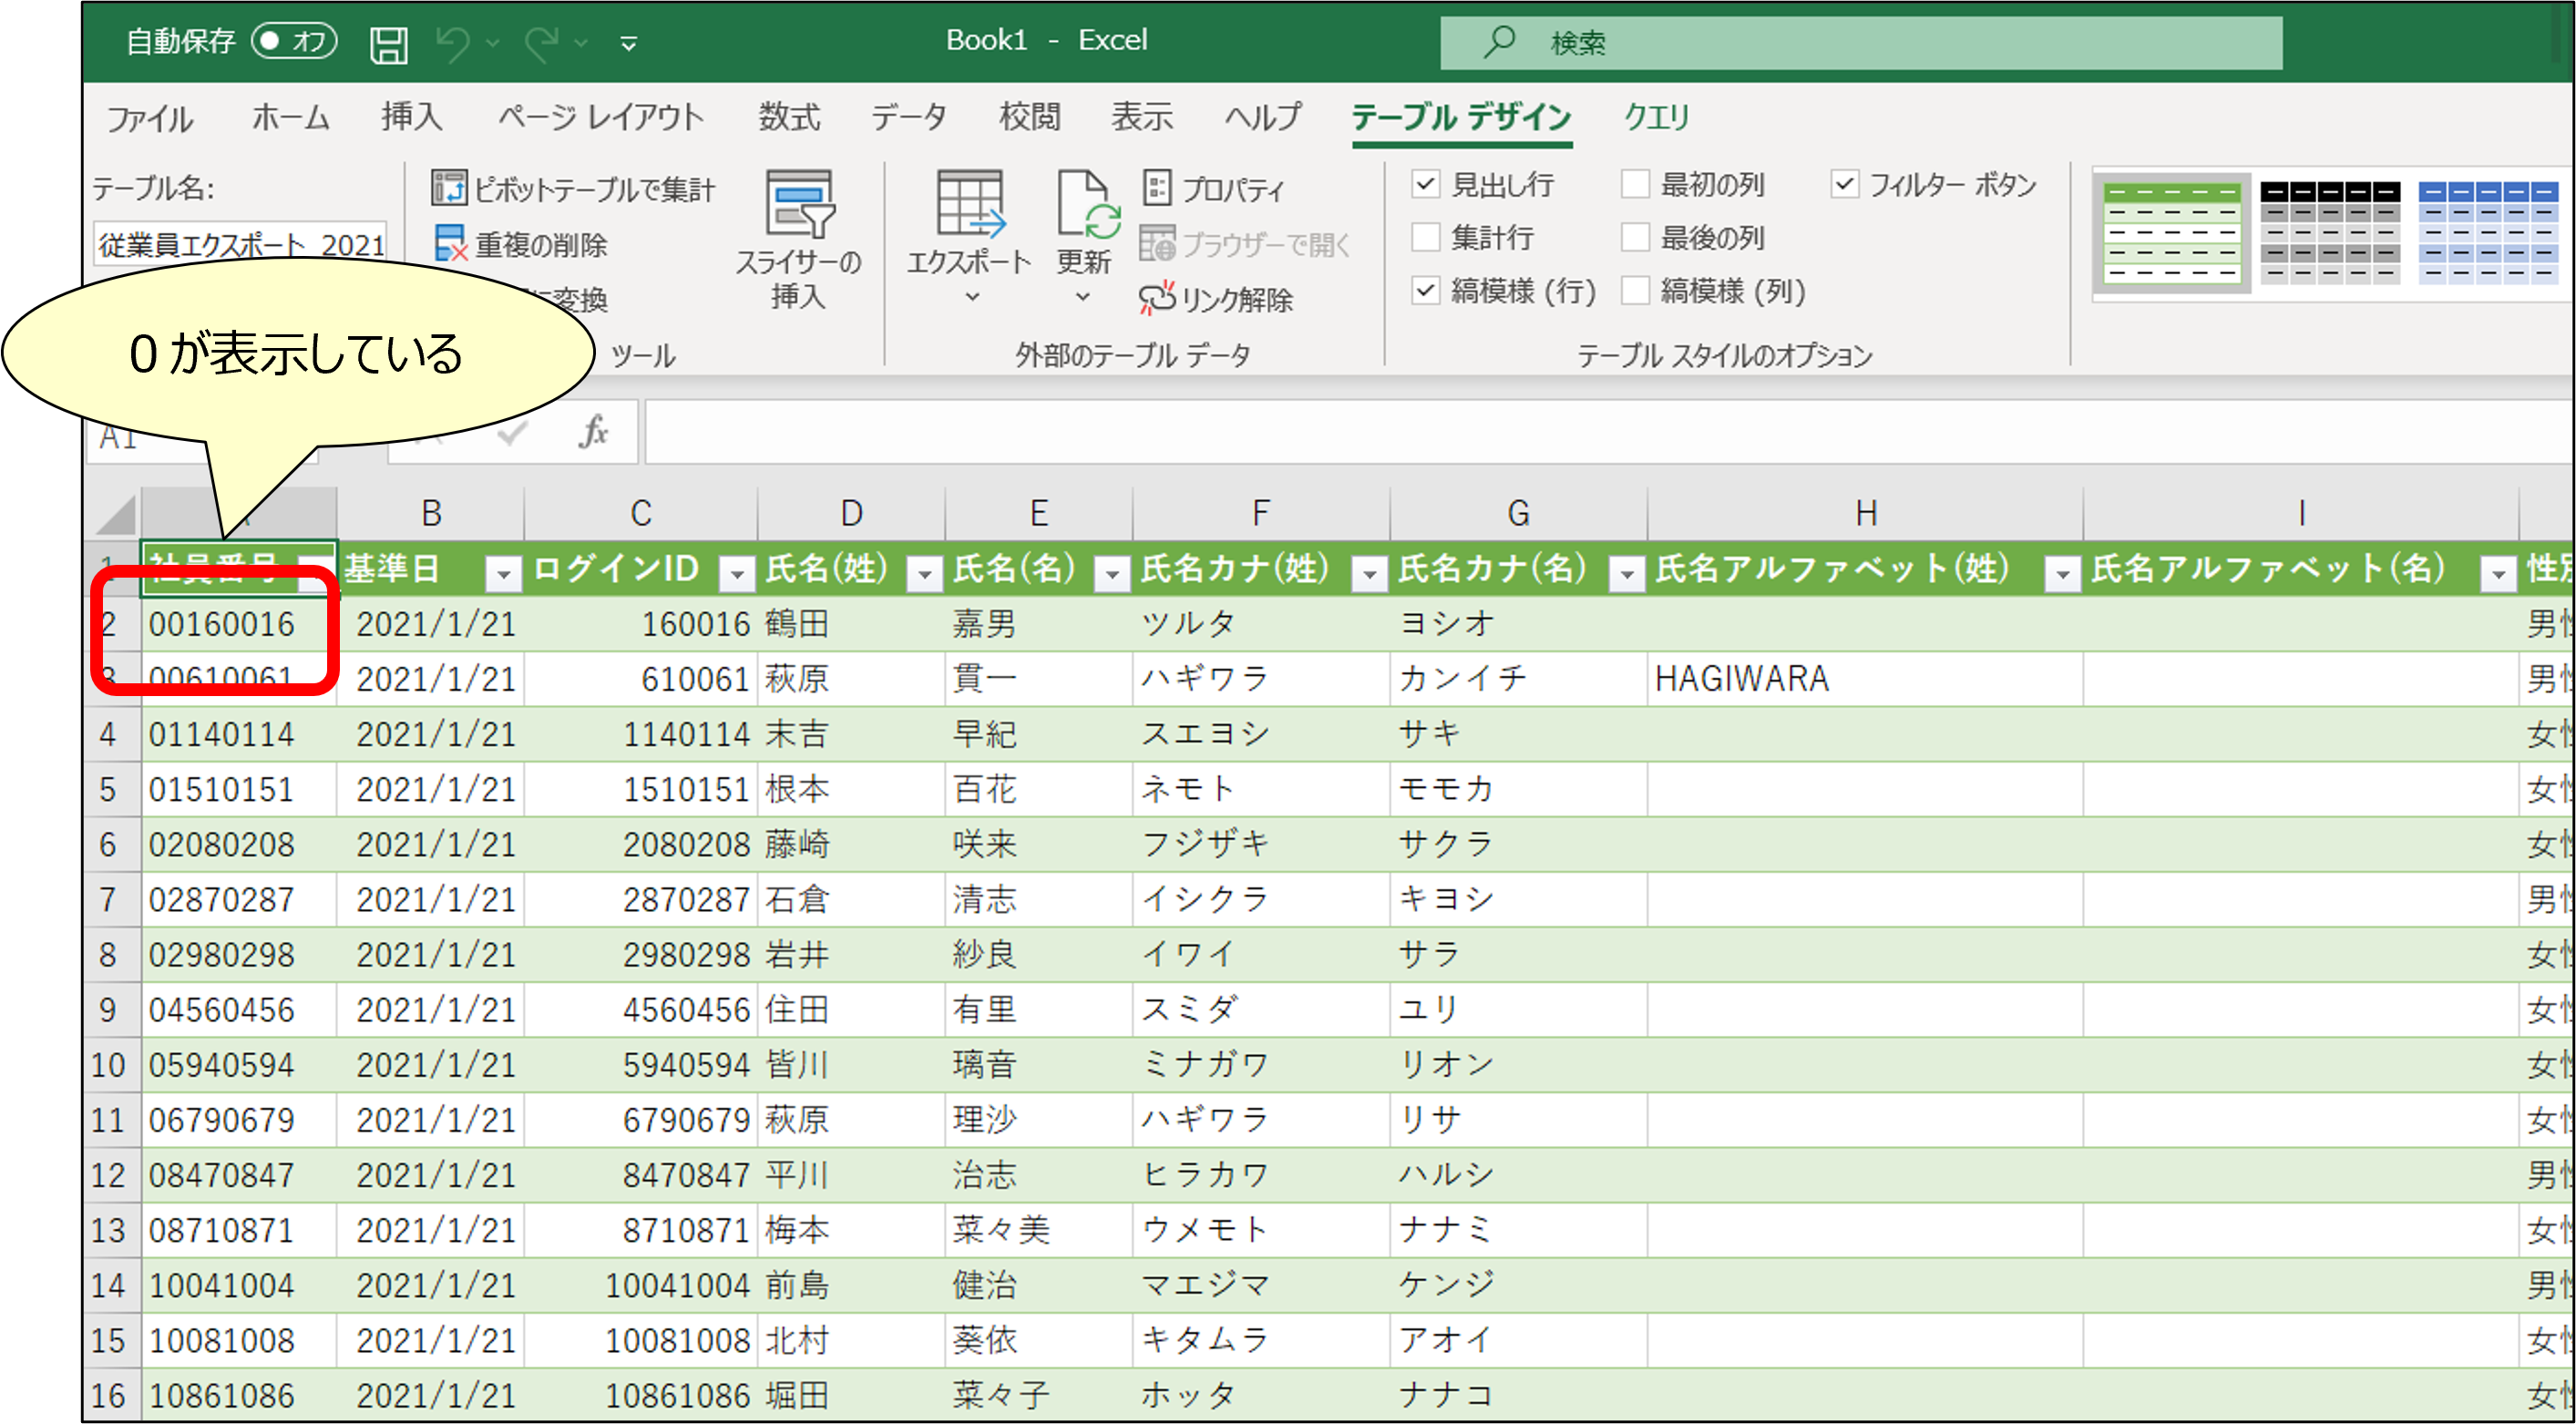The width and height of the screenshot is (2576, 1424).
Task: Click the cell showing 10861086 login ID
Action: (641, 1395)
